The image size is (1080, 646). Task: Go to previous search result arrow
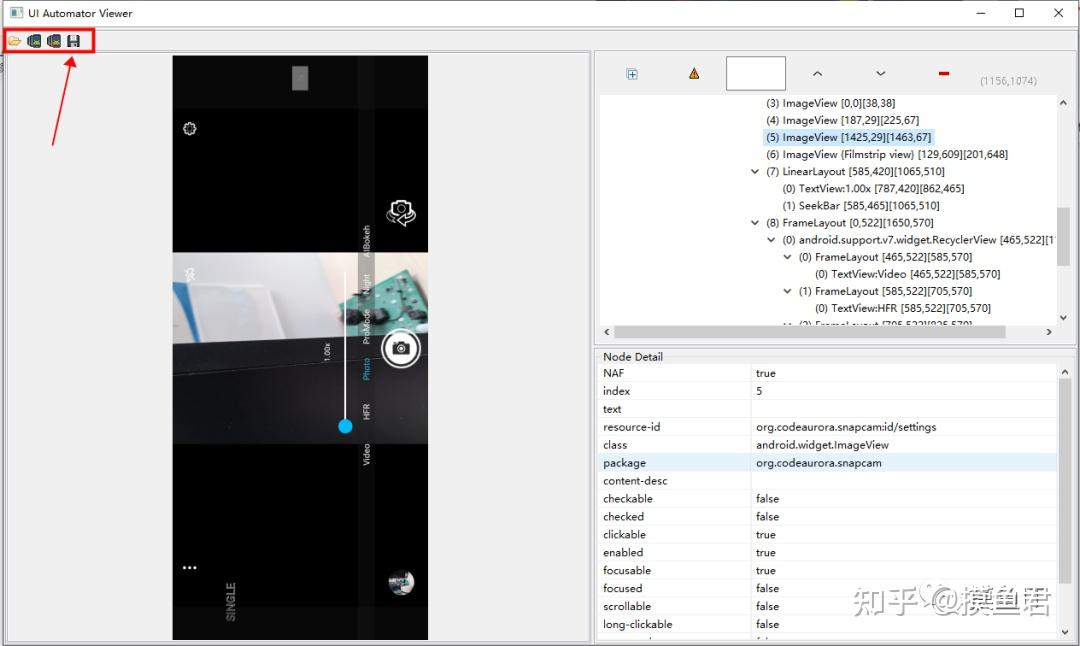(818, 73)
